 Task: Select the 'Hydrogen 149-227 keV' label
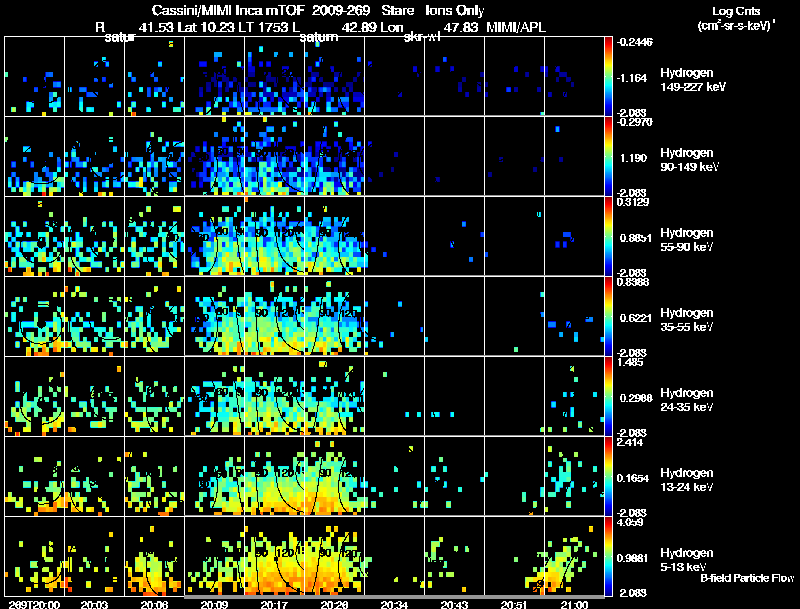pyautogui.click(x=692, y=80)
